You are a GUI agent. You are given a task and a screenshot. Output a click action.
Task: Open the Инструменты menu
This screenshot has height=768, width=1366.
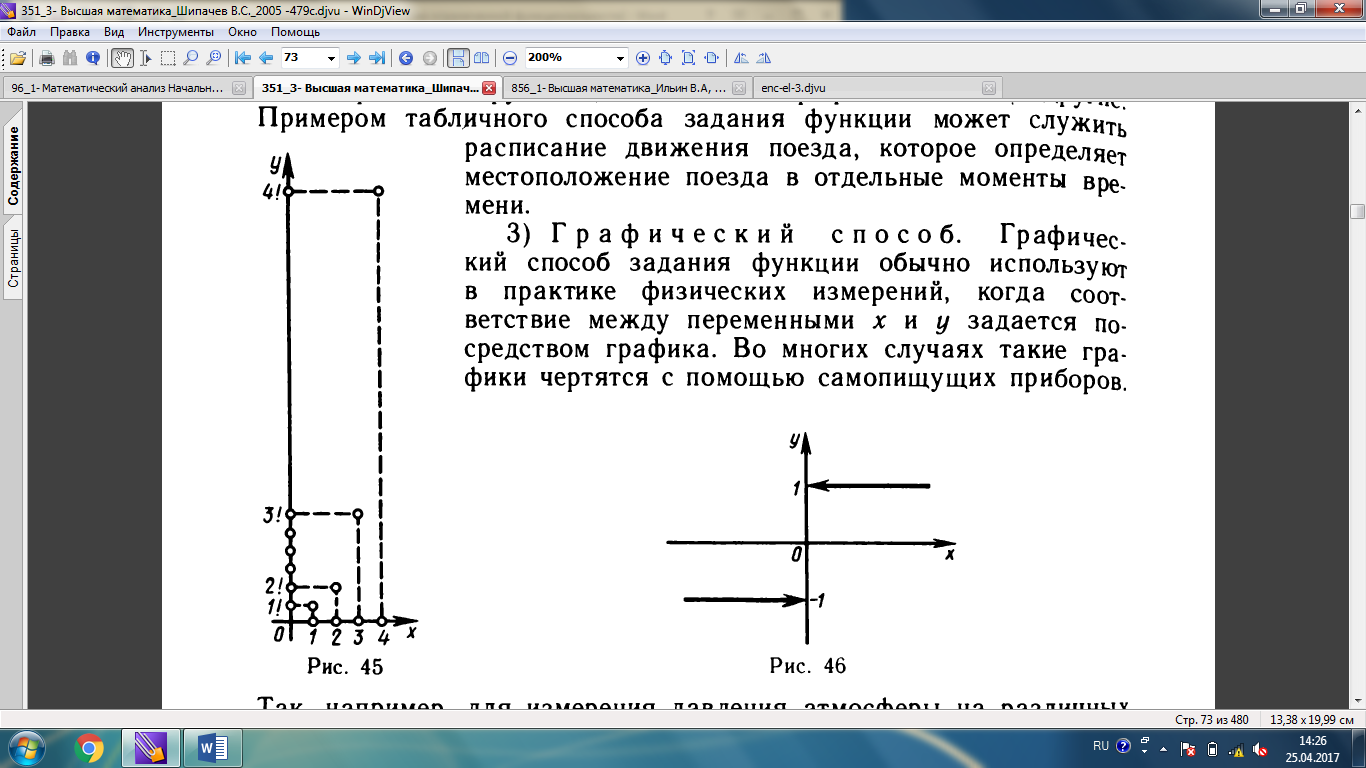tap(175, 32)
